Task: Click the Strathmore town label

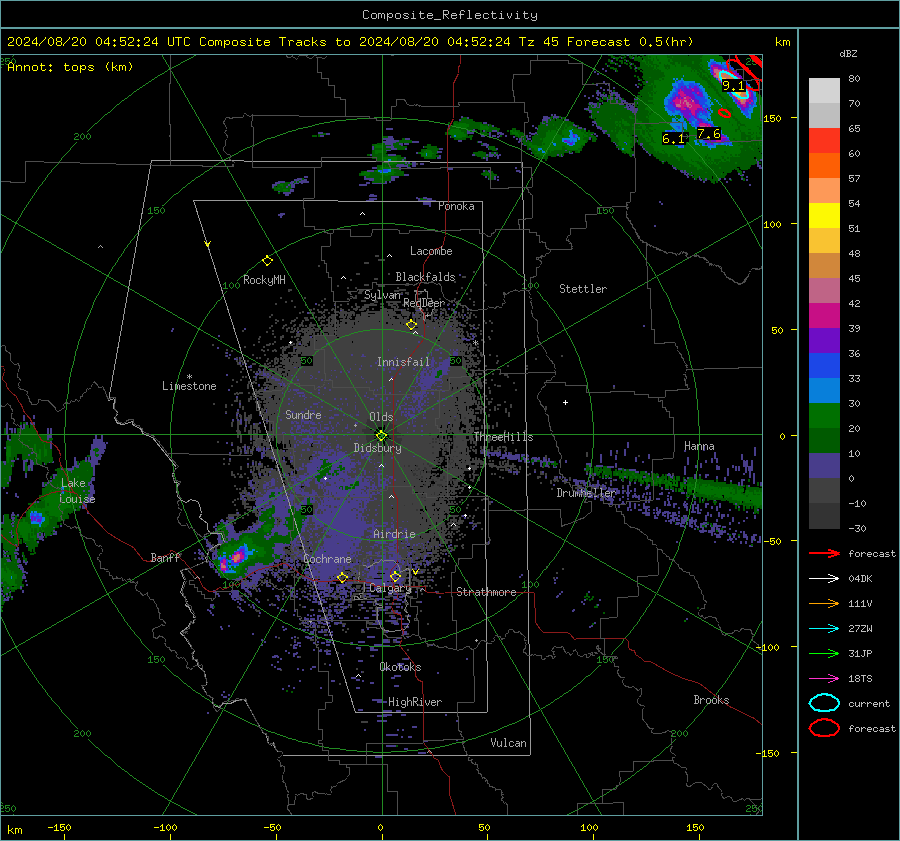Action: click(486, 592)
